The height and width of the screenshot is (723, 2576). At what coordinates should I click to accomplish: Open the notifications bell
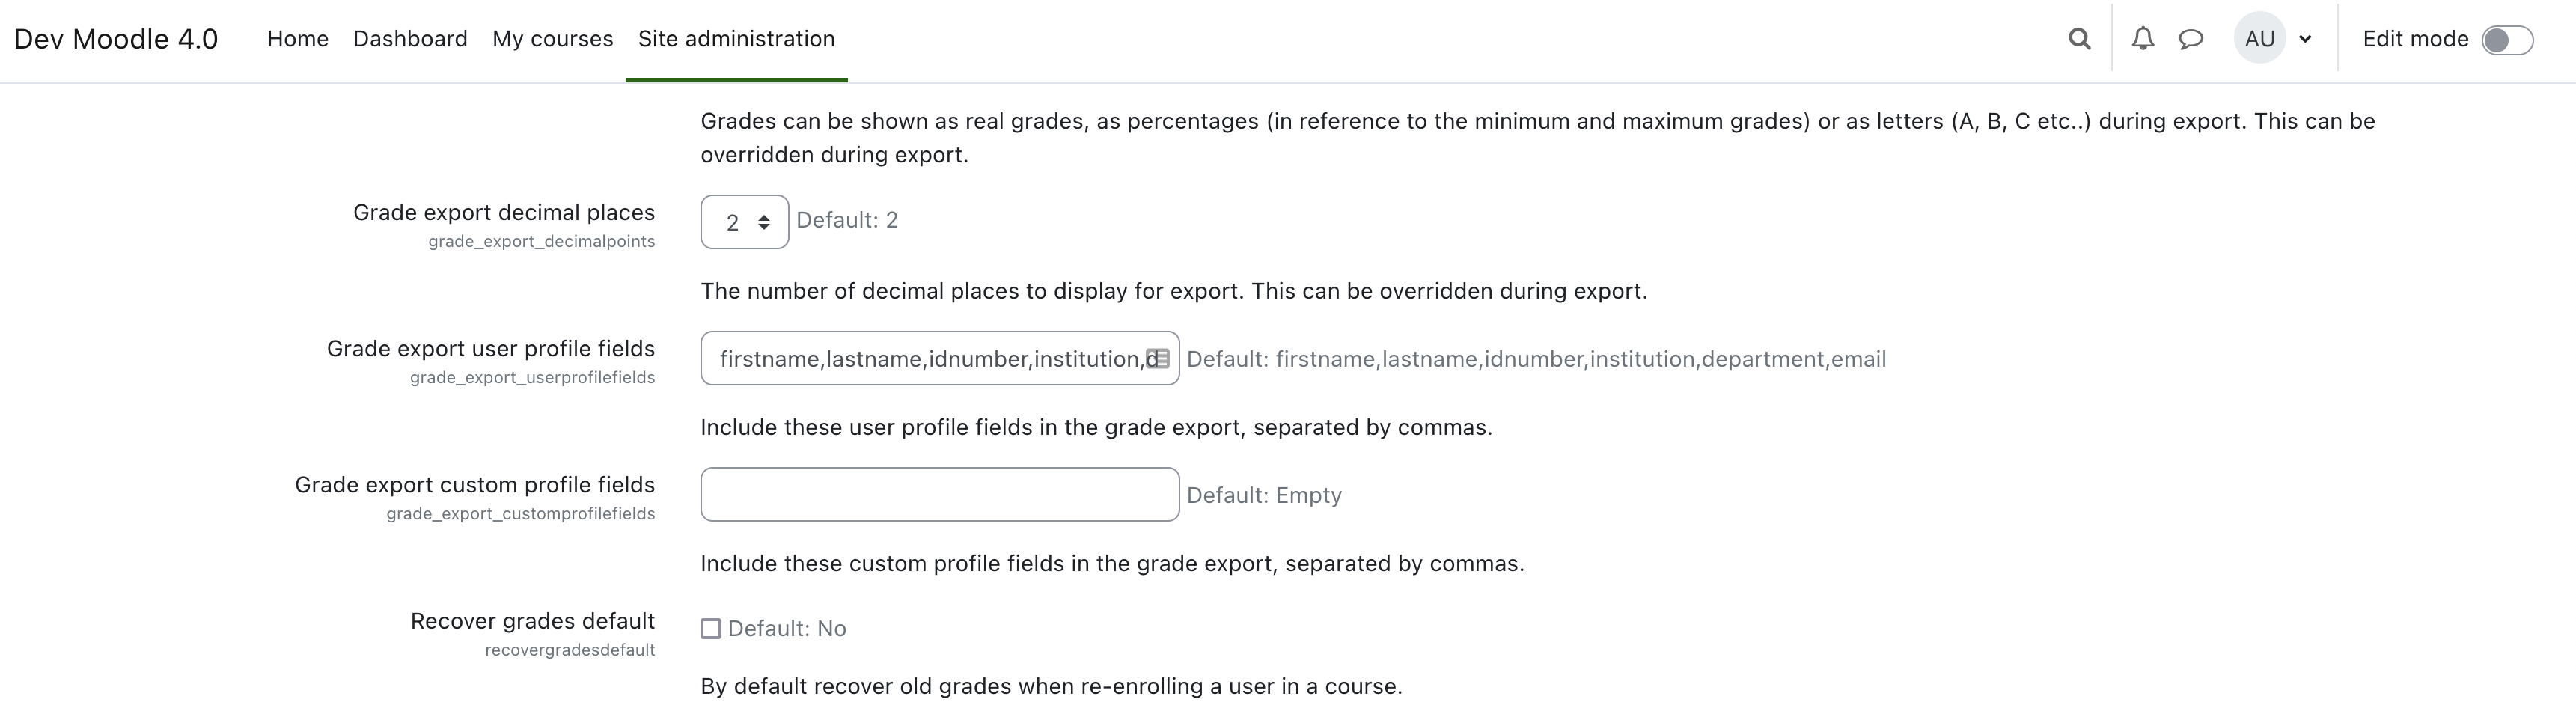pos(2142,39)
